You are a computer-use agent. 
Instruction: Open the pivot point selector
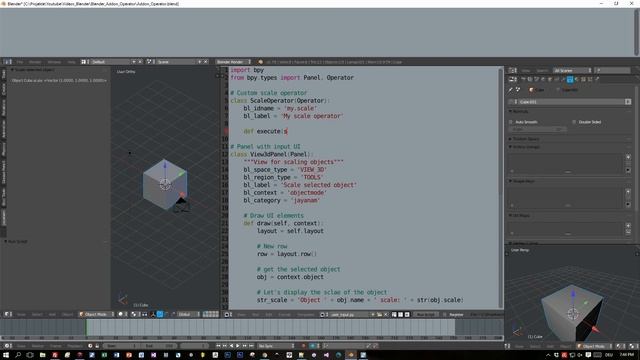click(x=135, y=314)
